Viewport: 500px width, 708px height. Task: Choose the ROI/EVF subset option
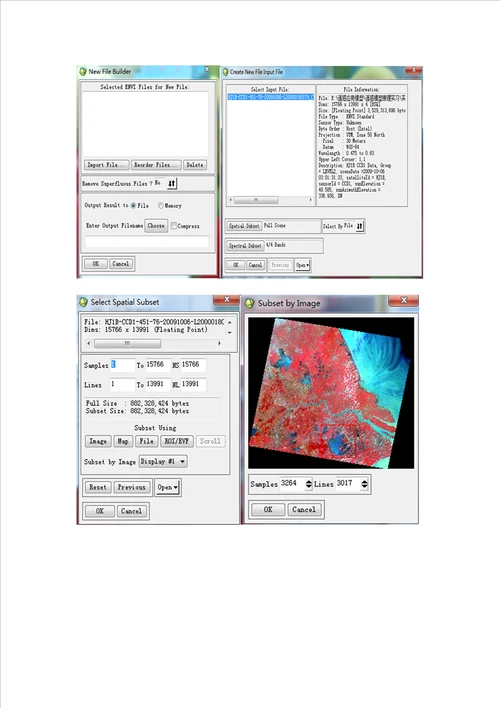(x=177, y=441)
